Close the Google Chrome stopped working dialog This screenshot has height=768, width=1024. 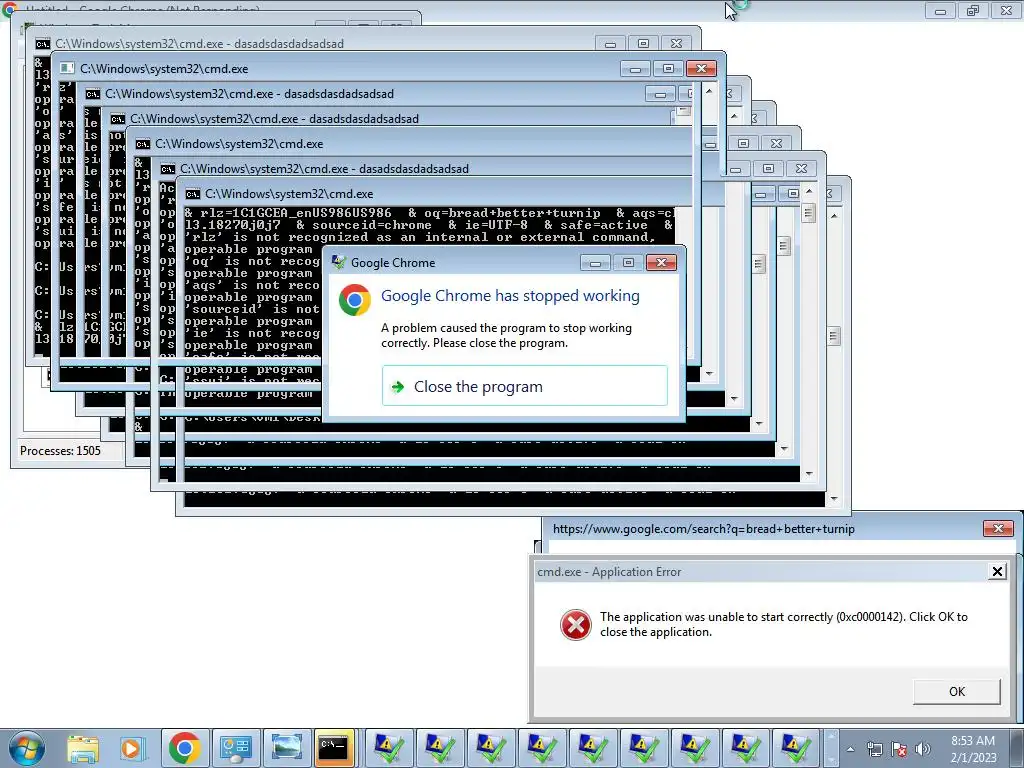pos(661,263)
